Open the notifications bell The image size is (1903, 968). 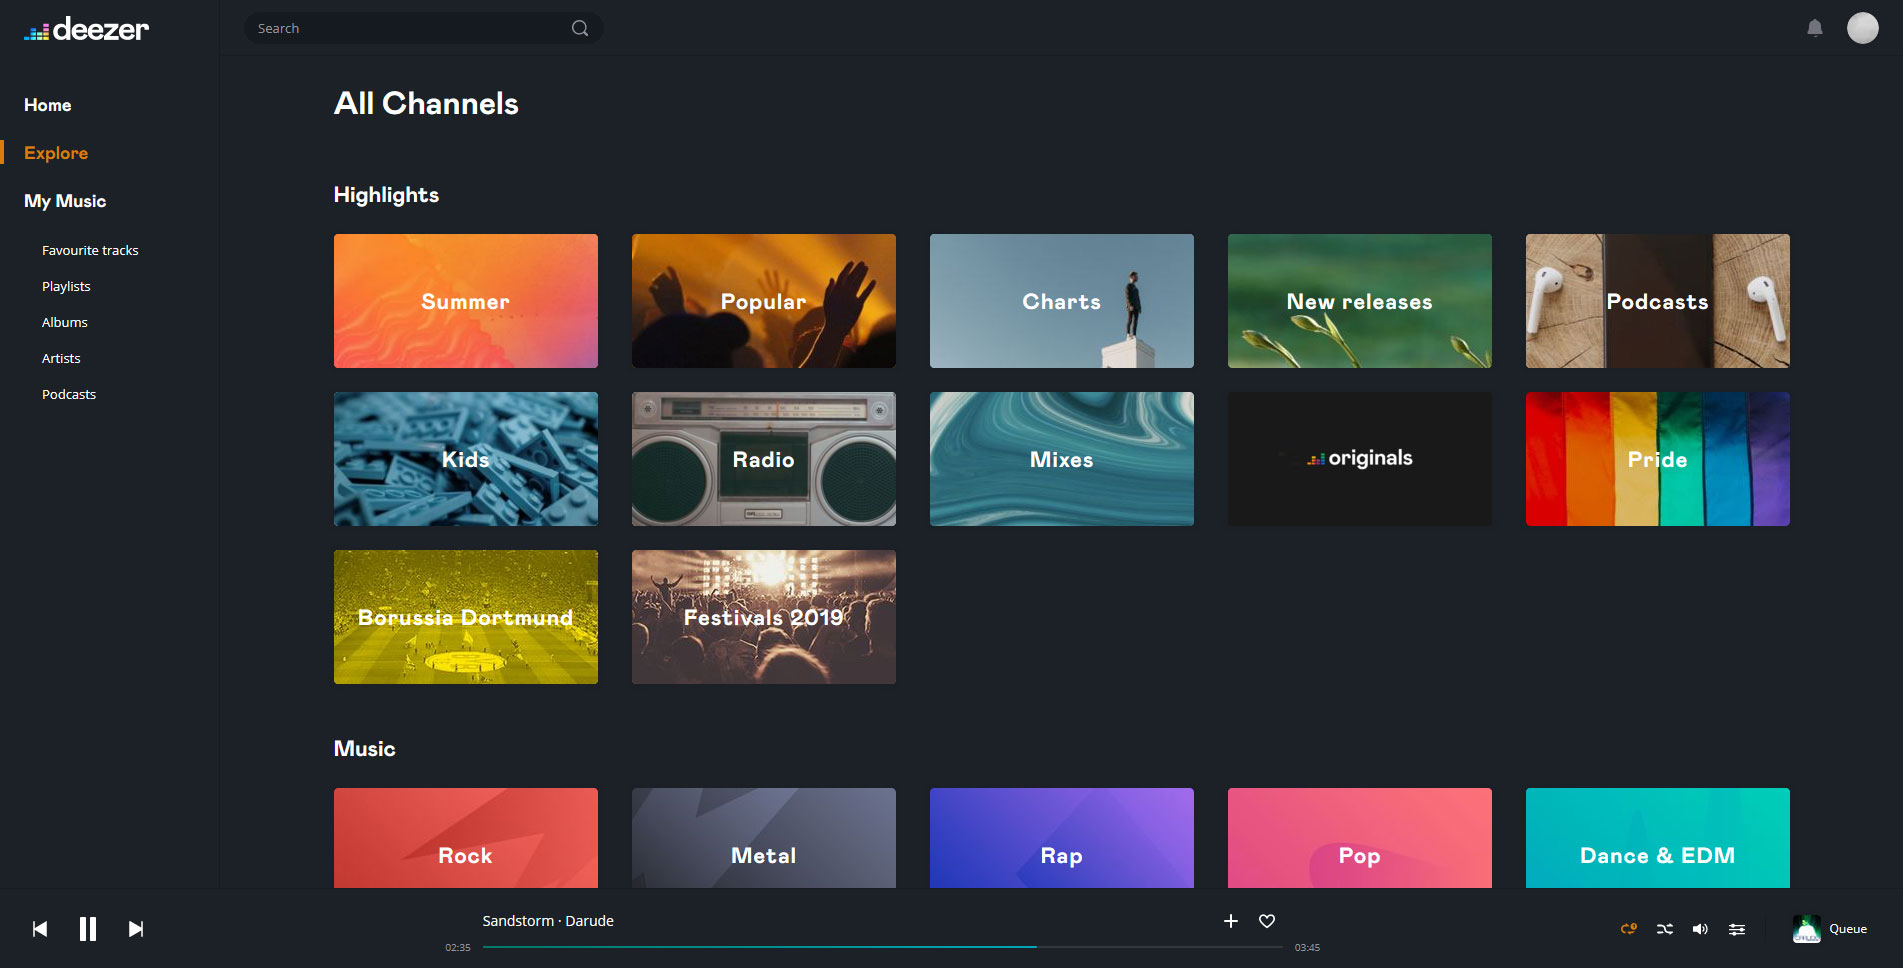pyautogui.click(x=1815, y=28)
